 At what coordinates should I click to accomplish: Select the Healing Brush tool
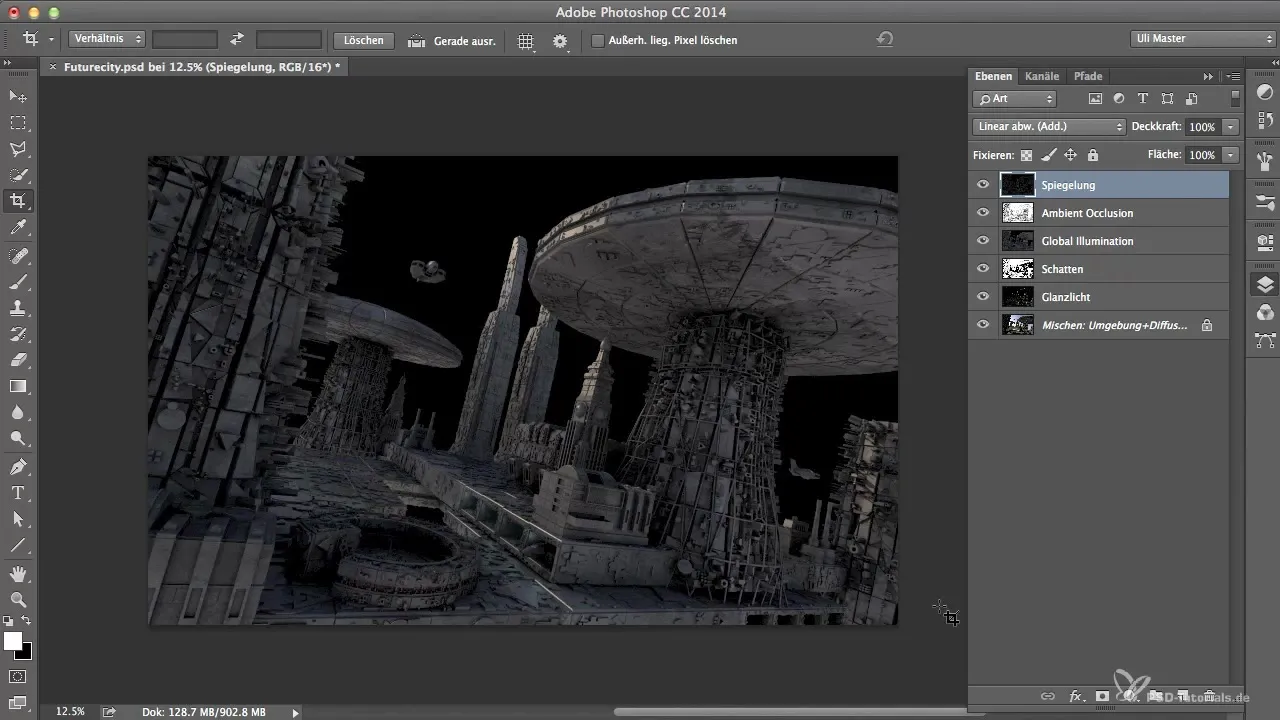(x=18, y=256)
